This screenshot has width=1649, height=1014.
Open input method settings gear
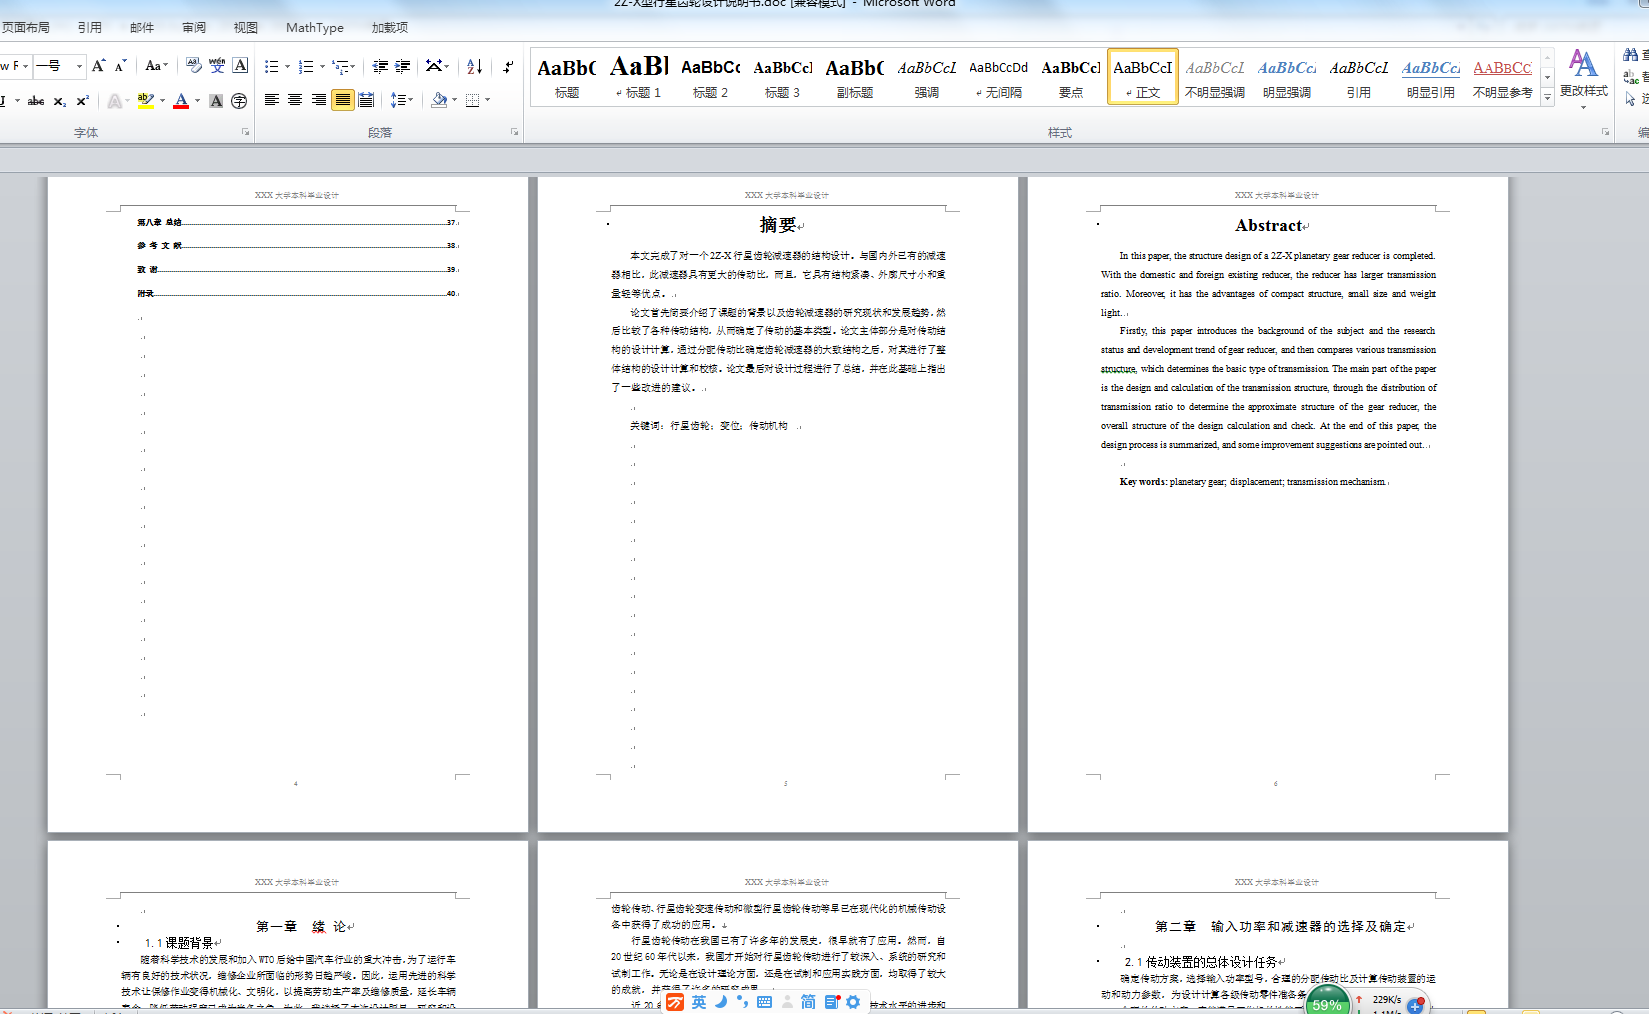(x=853, y=1002)
